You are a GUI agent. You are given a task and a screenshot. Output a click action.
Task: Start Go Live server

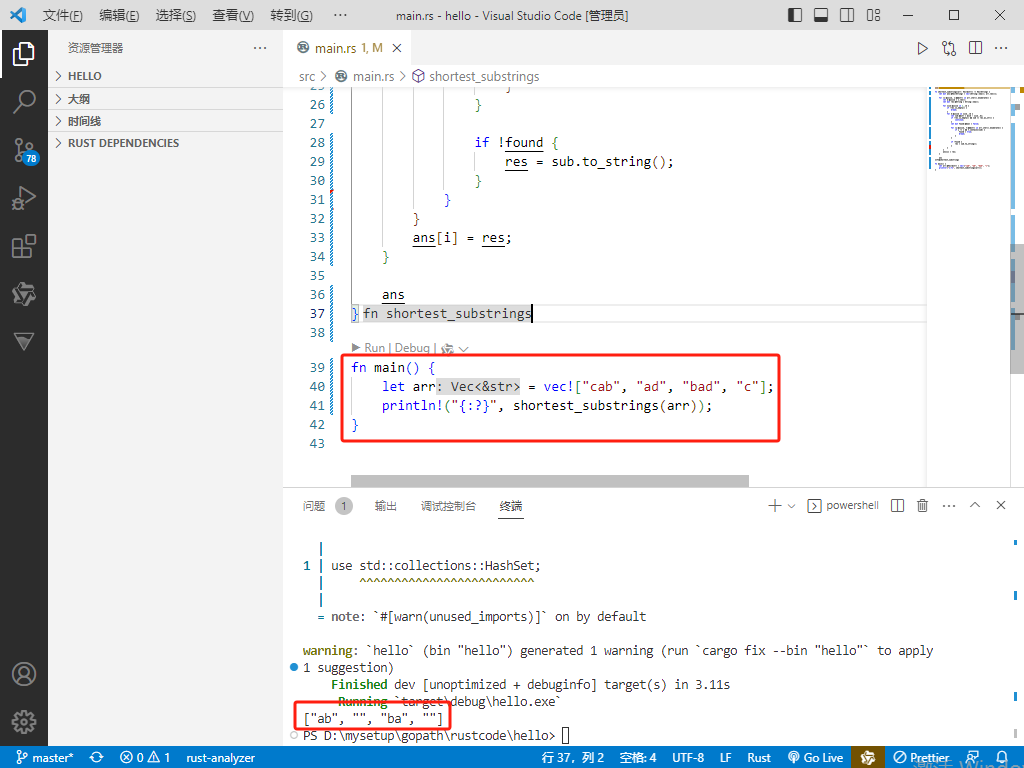(x=815, y=758)
